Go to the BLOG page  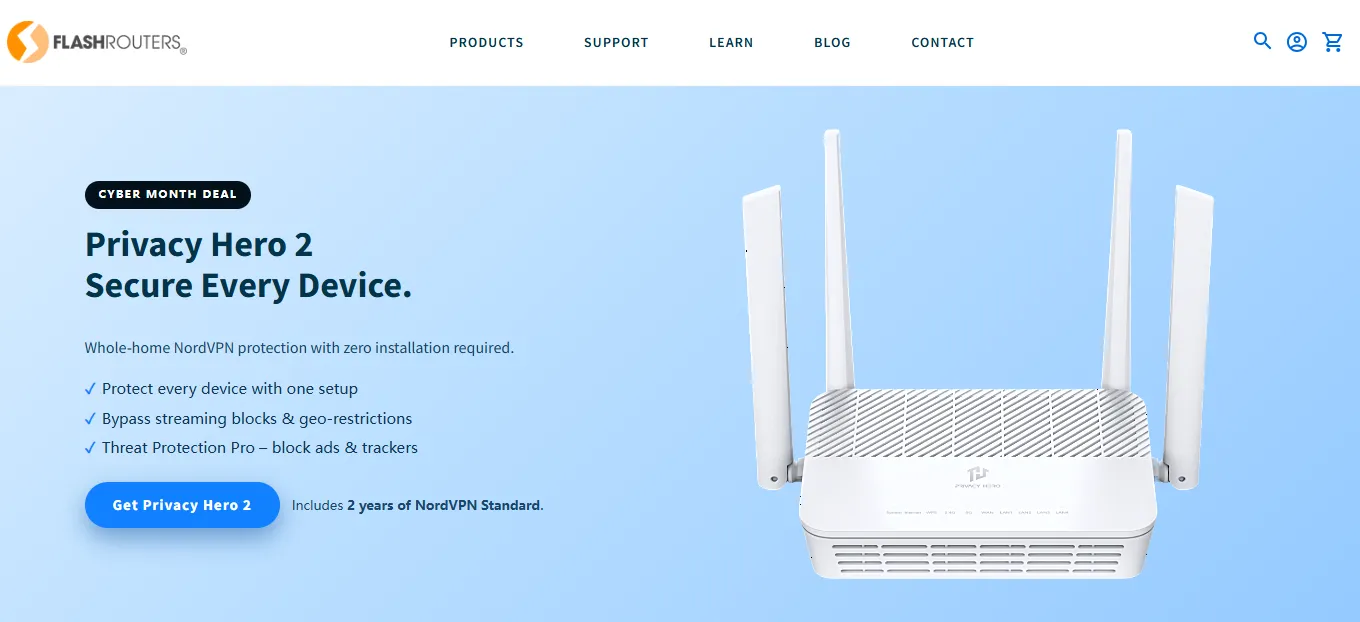coord(832,43)
